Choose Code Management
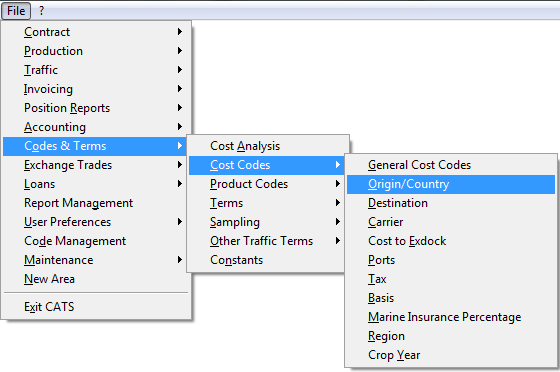This screenshot has height=372, width=560. click(95, 241)
